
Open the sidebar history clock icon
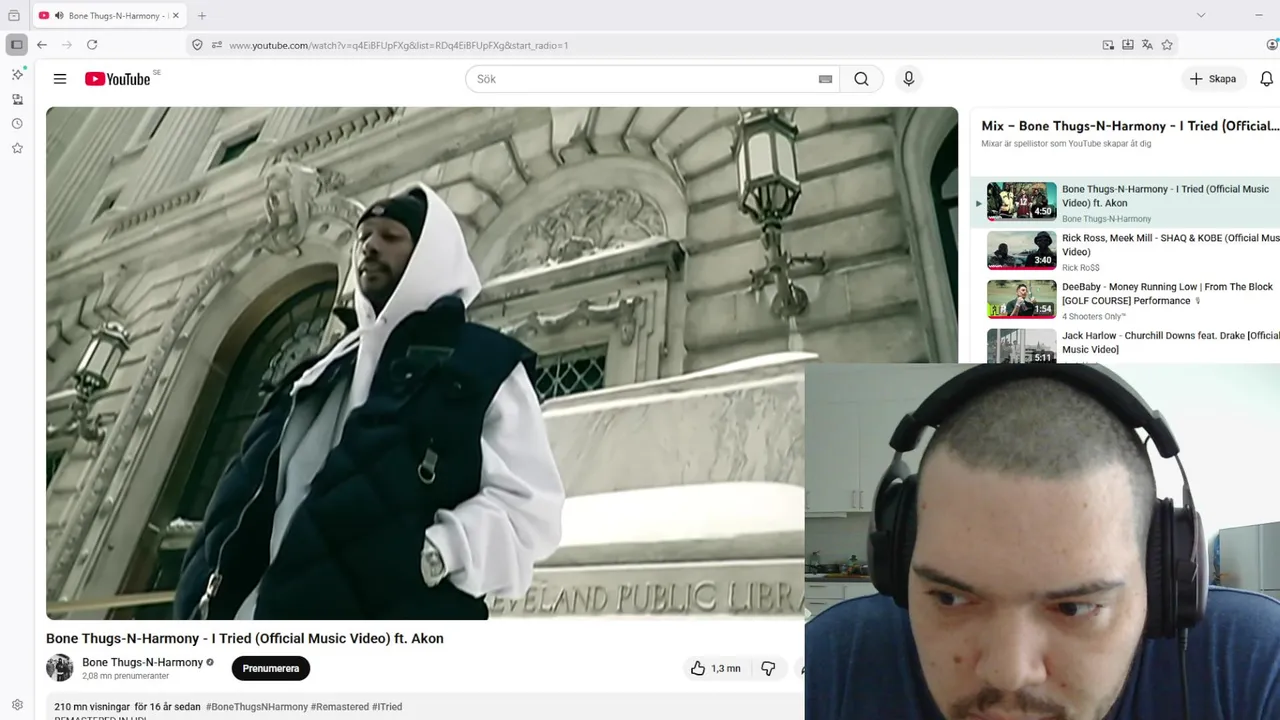(x=17, y=124)
